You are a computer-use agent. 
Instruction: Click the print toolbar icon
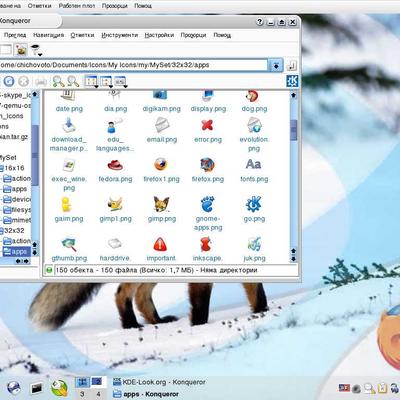point(41,81)
